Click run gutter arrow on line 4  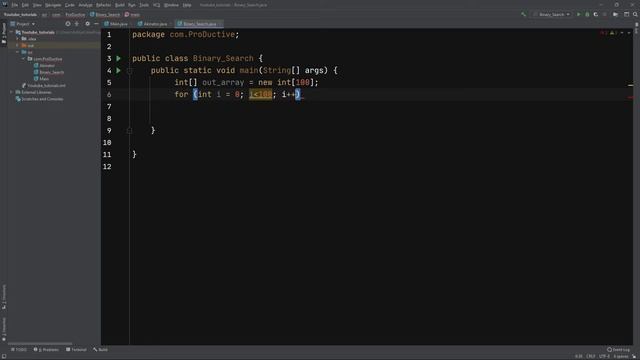pos(119,70)
